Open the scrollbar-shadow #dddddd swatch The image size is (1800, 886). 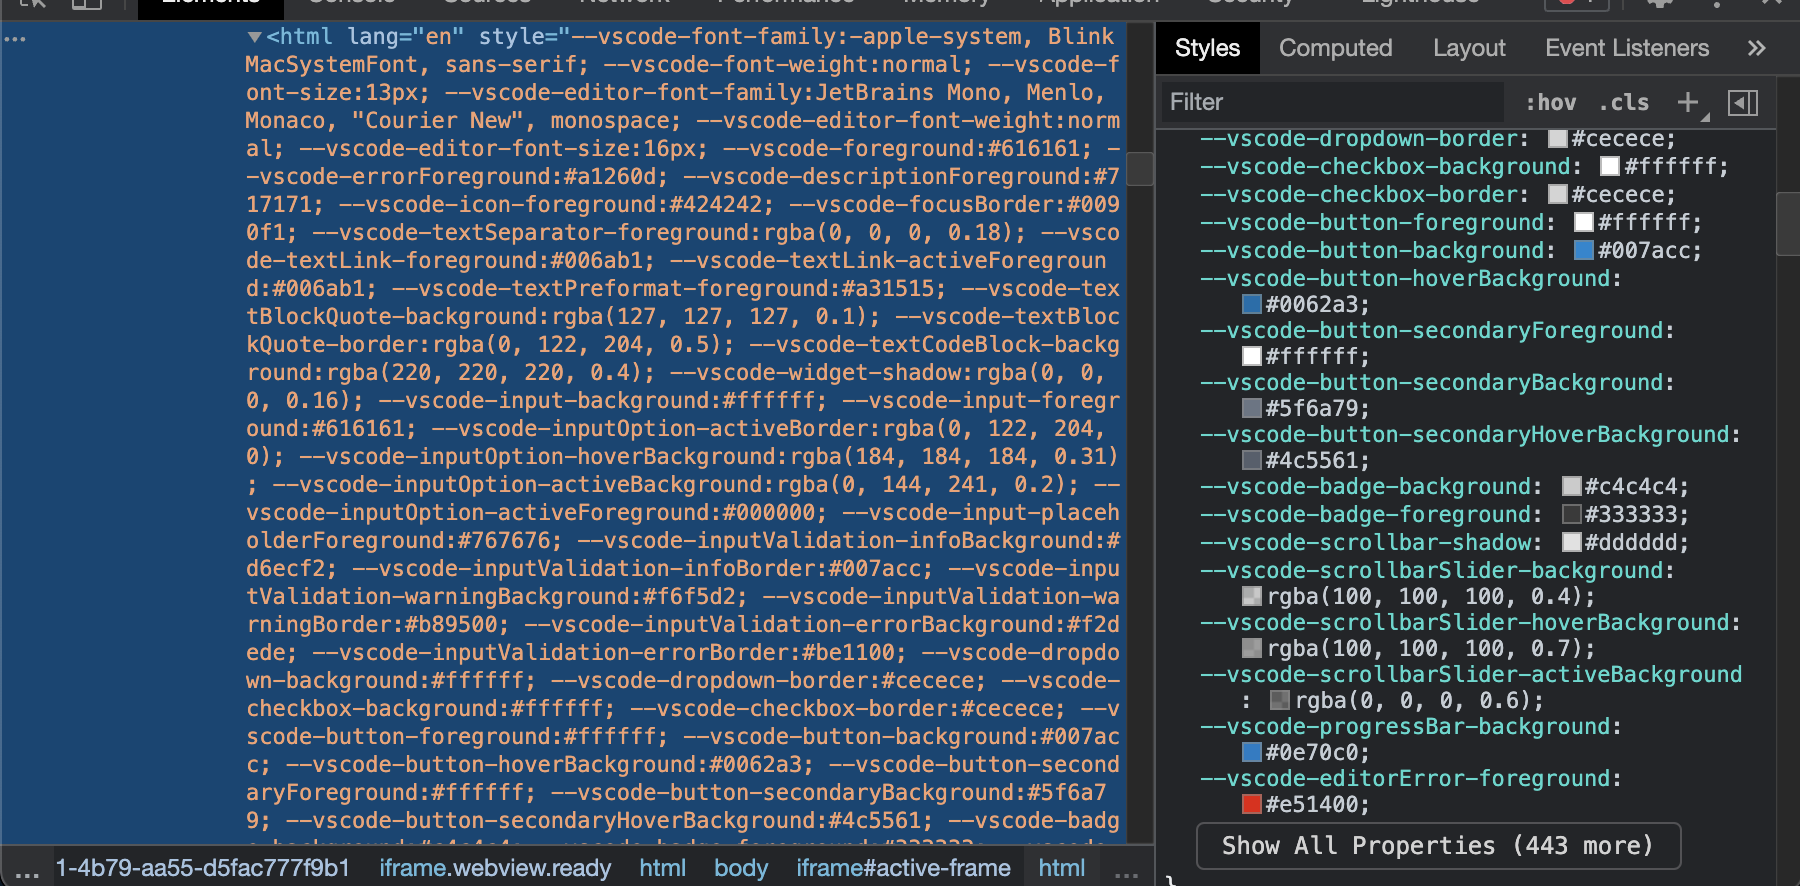tap(1572, 543)
